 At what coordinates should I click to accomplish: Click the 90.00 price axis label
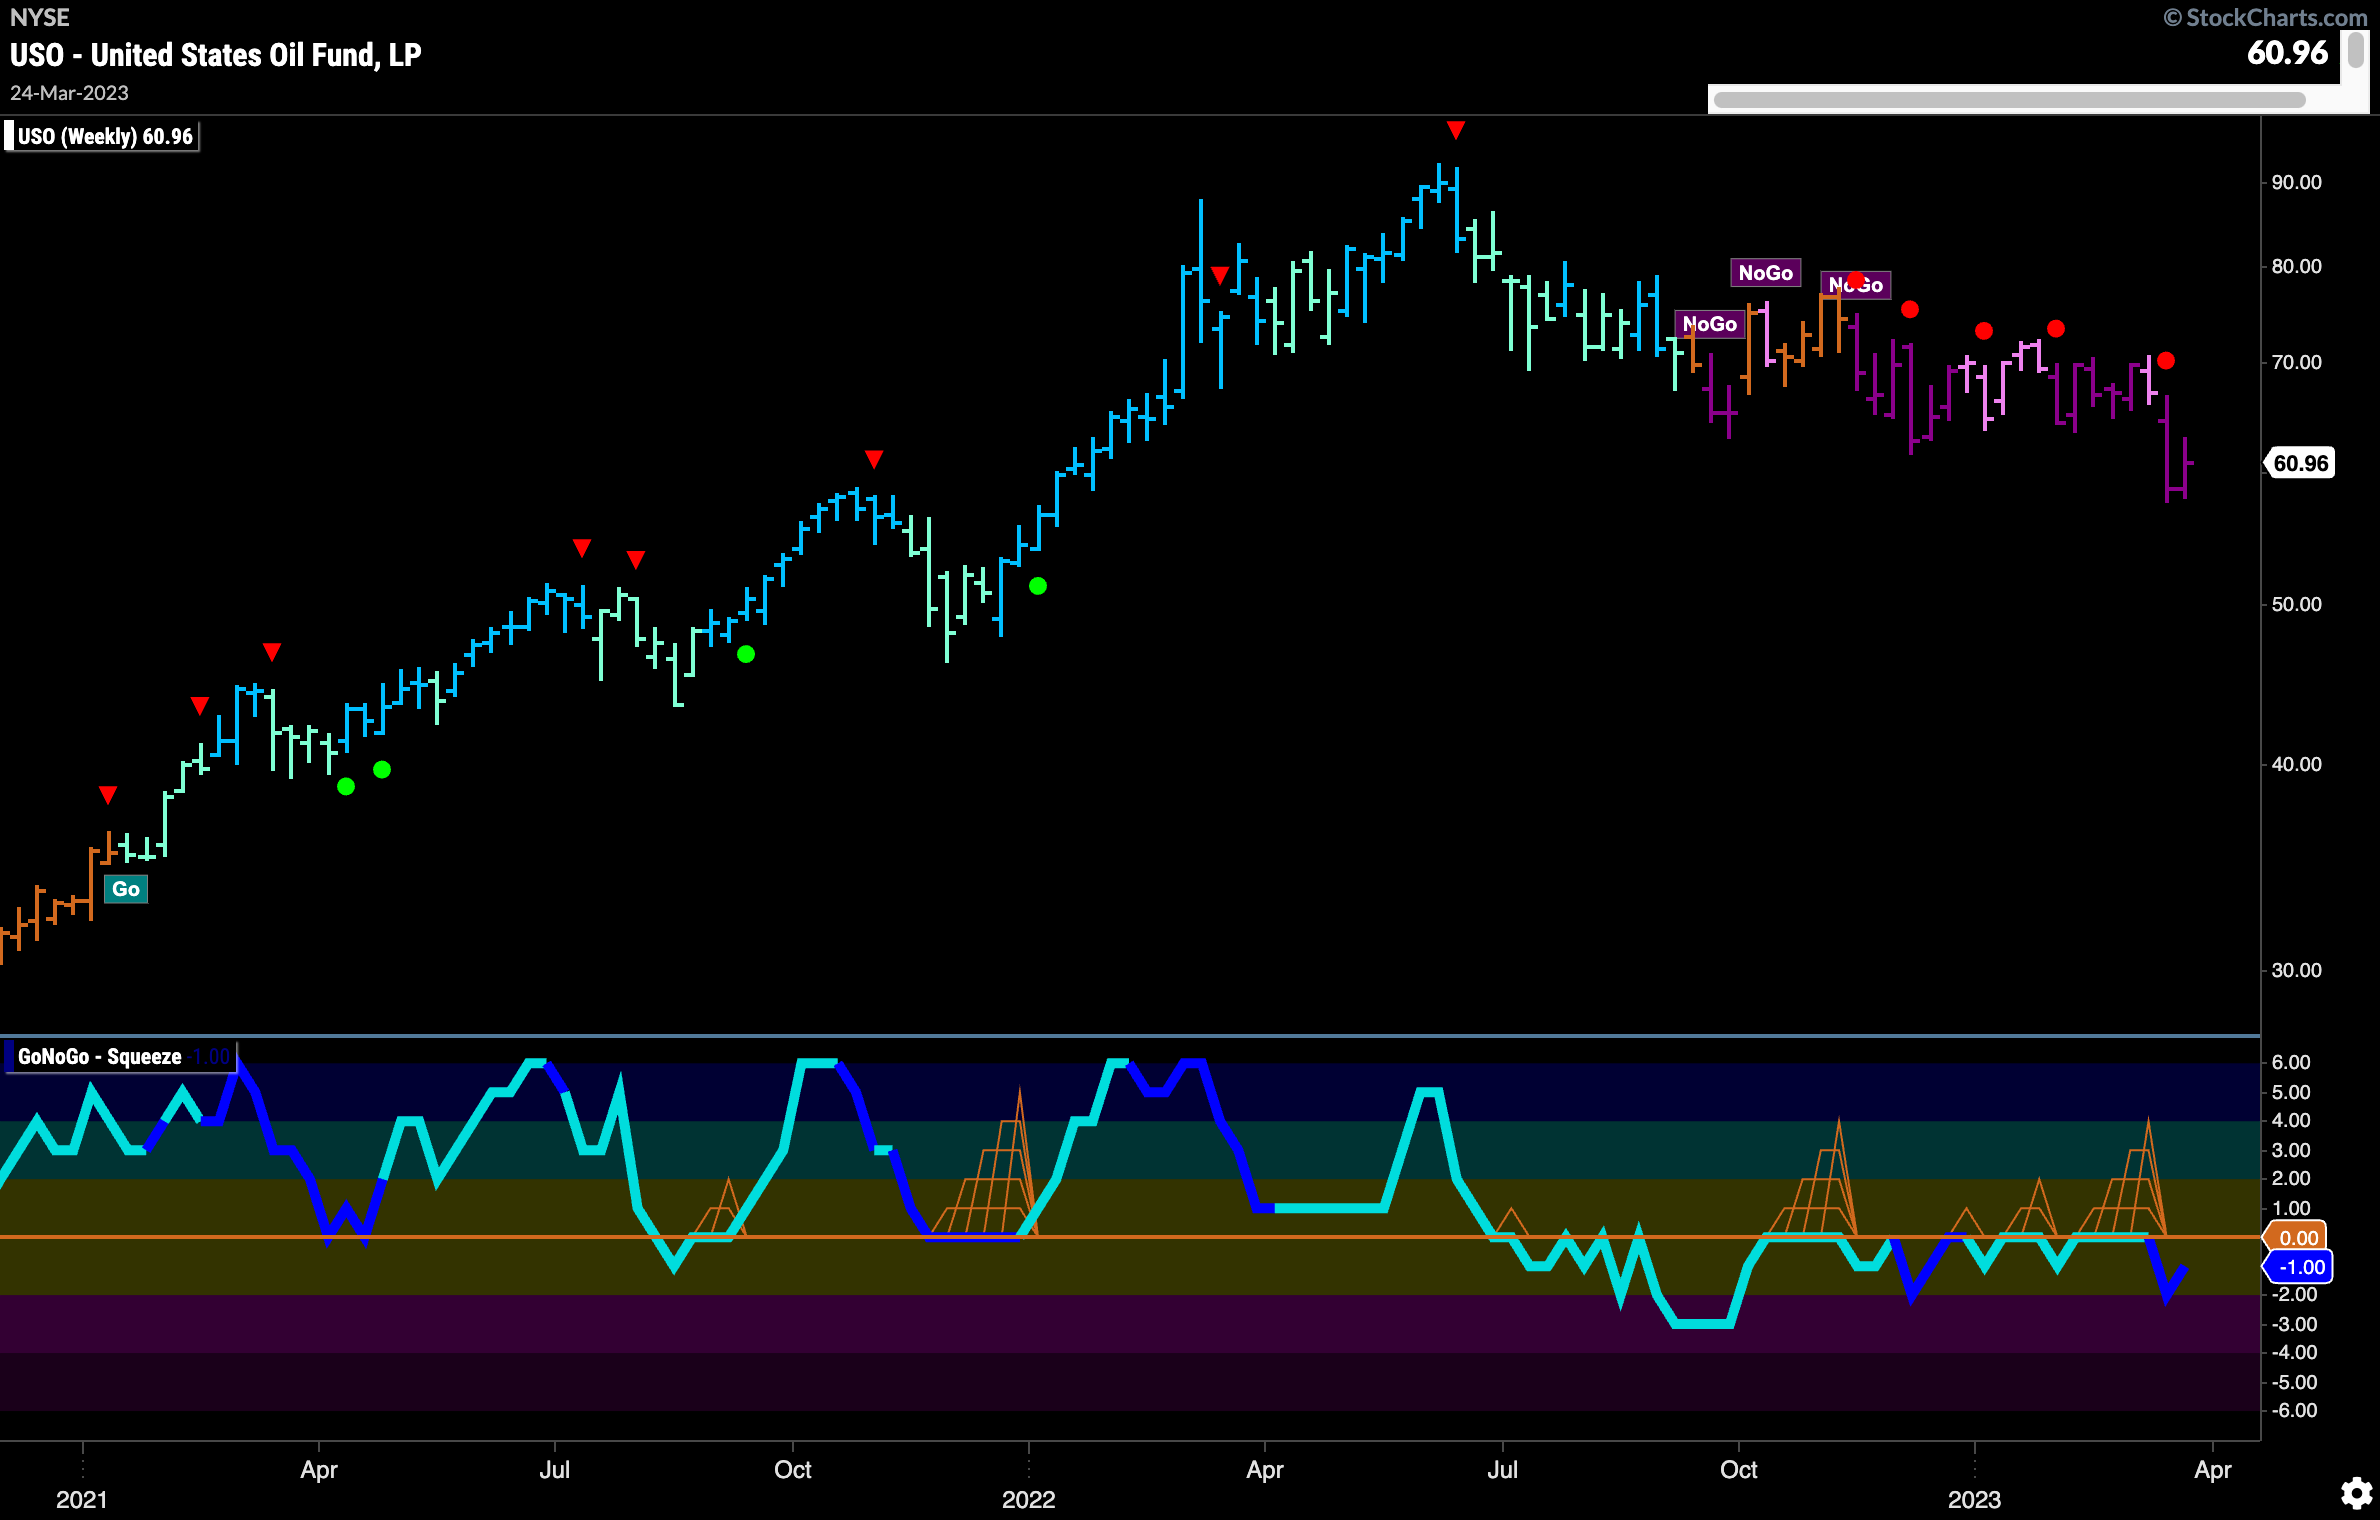pyautogui.click(x=2296, y=183)
